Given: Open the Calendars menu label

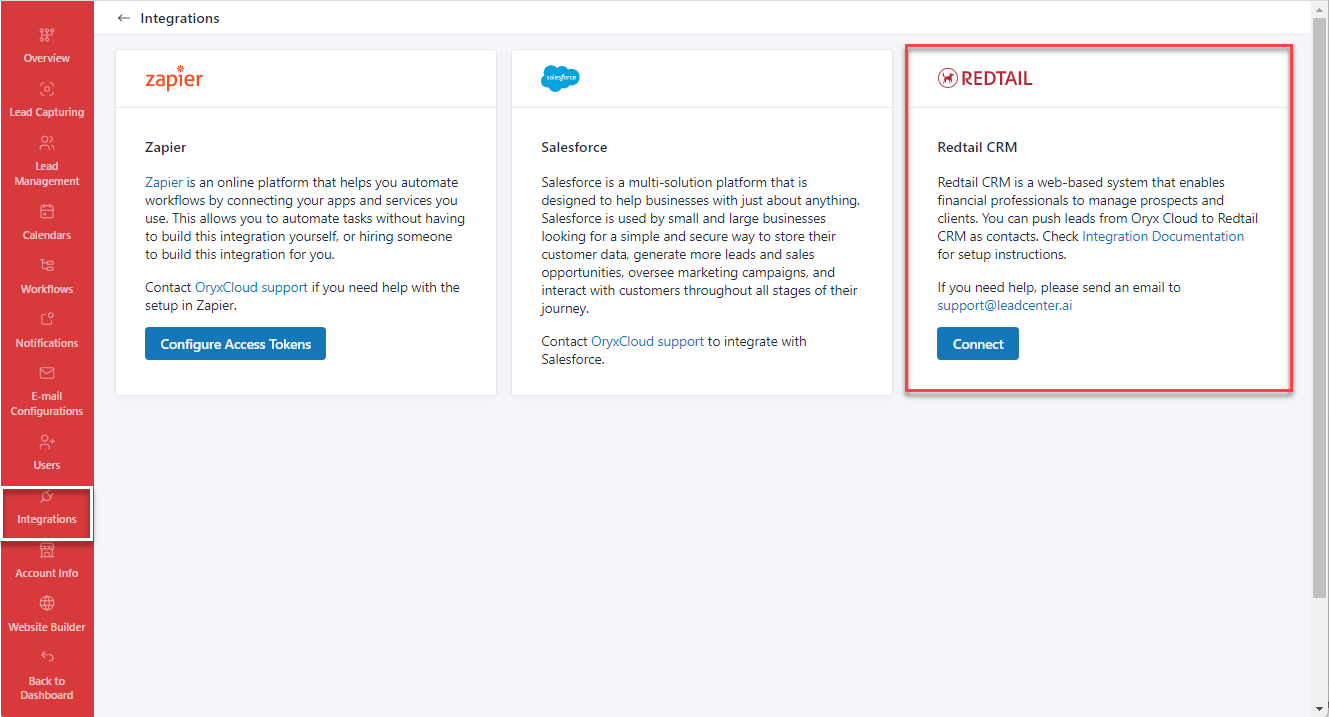Looking at the screenshot, I should pos(47,235).
